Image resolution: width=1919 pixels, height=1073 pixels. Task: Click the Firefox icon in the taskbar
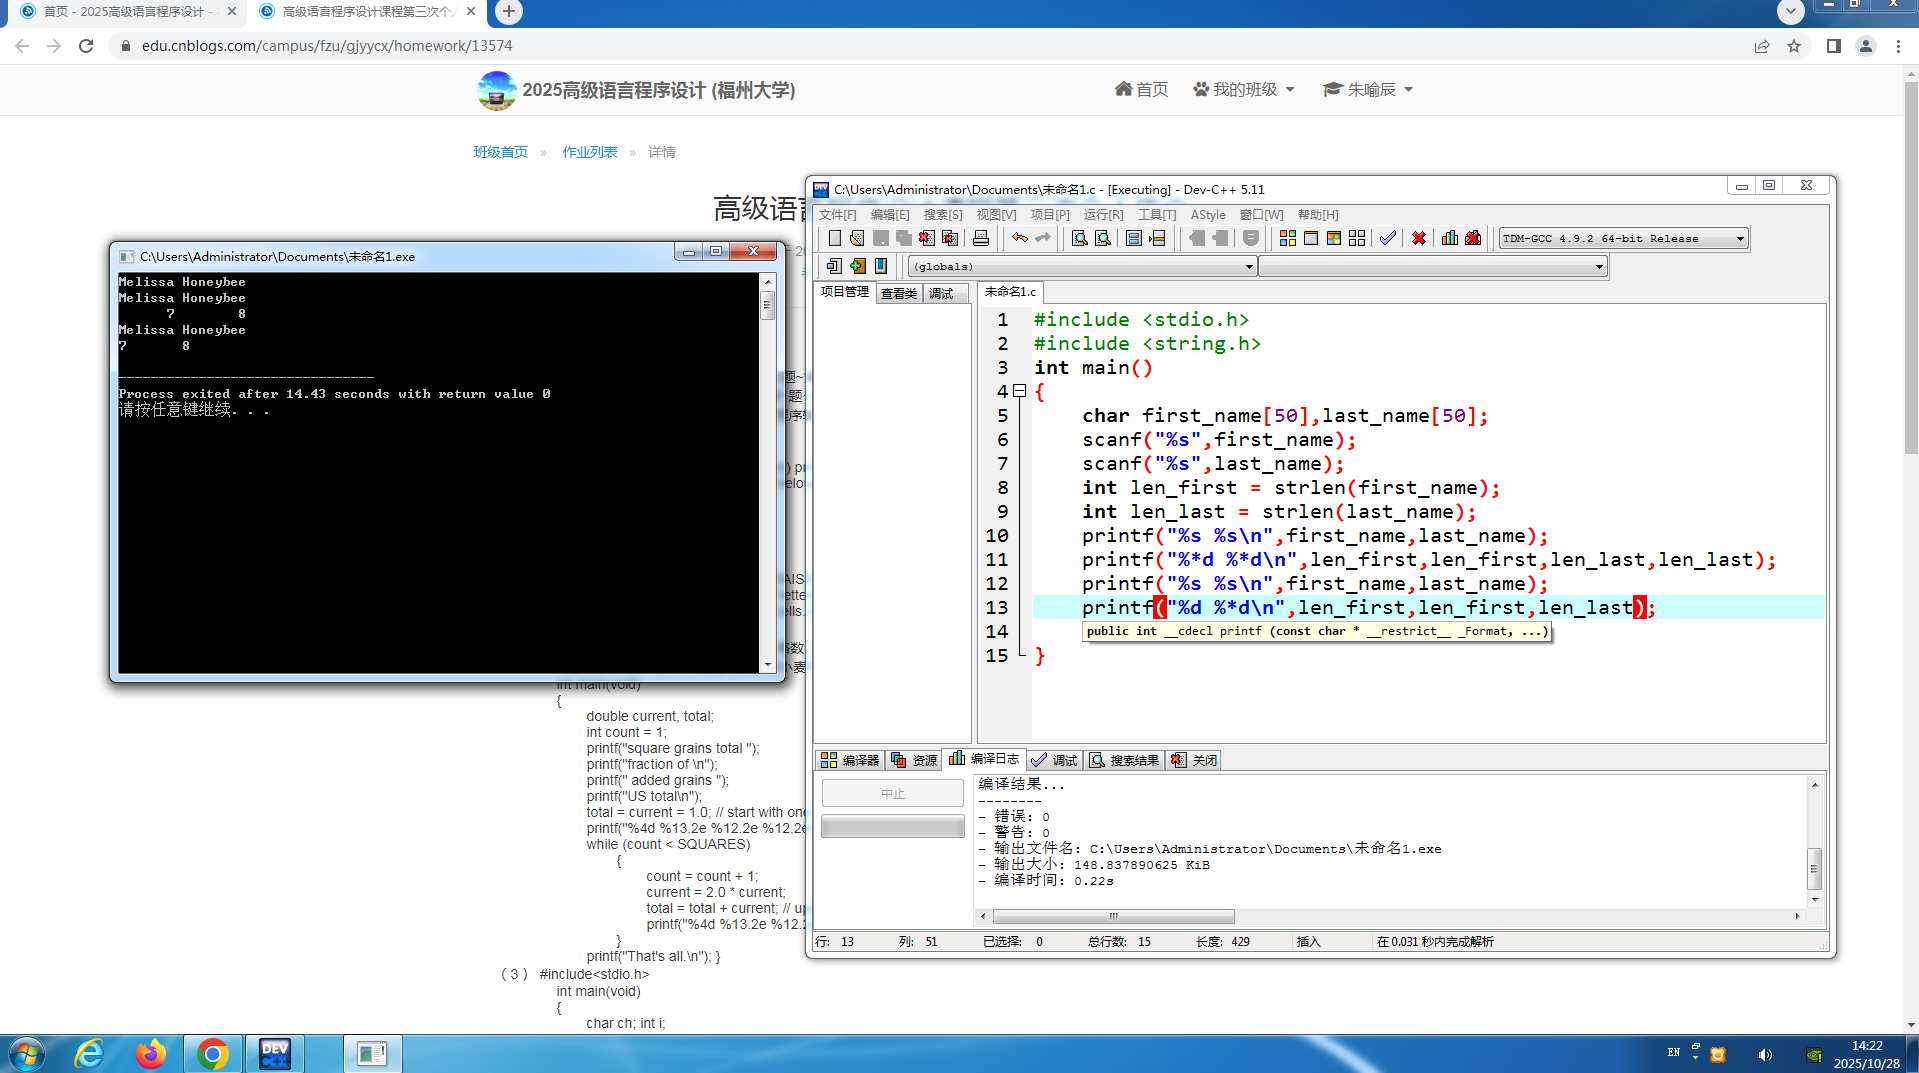click(151, 1054)
